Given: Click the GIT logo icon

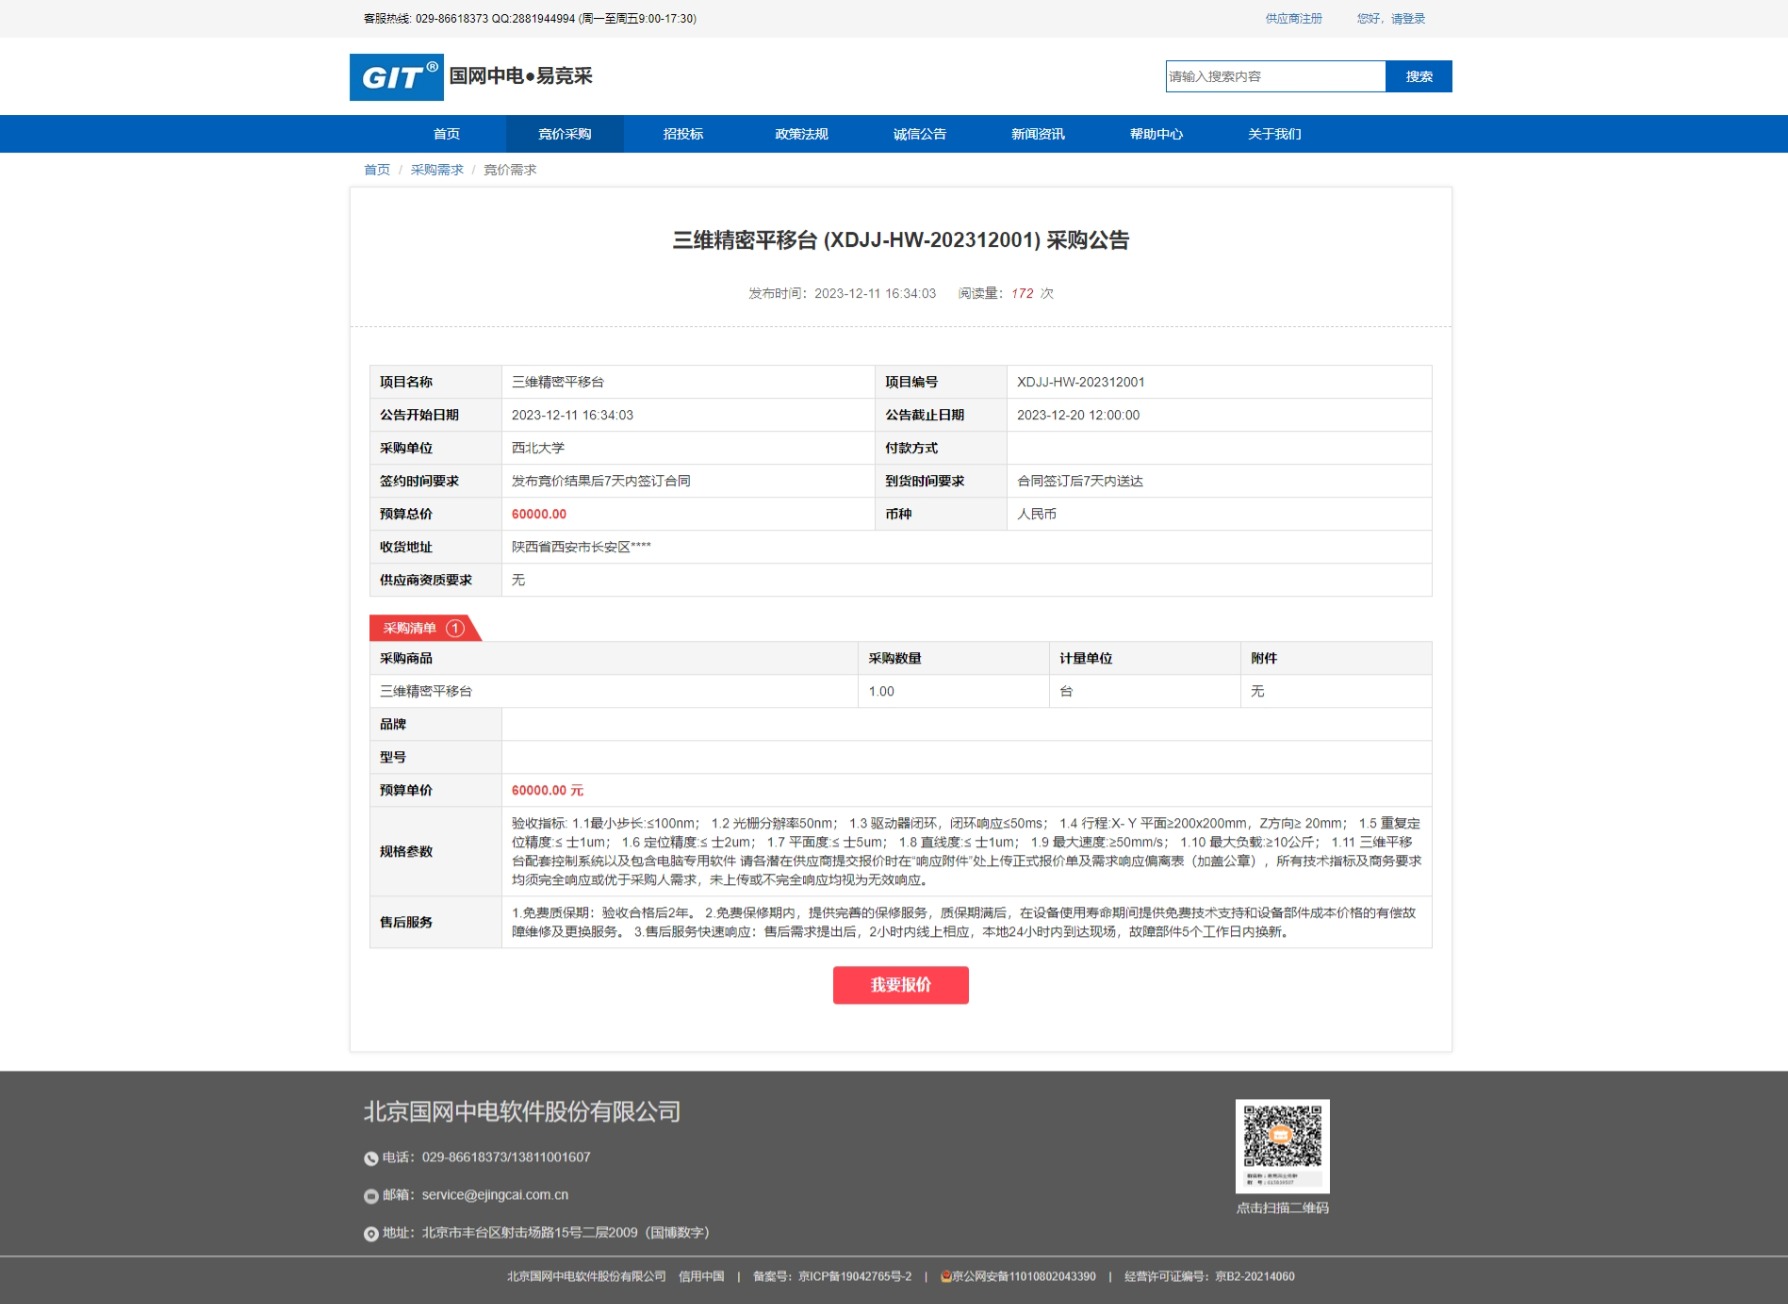Looking at the screenshot, I should (396, 77).
